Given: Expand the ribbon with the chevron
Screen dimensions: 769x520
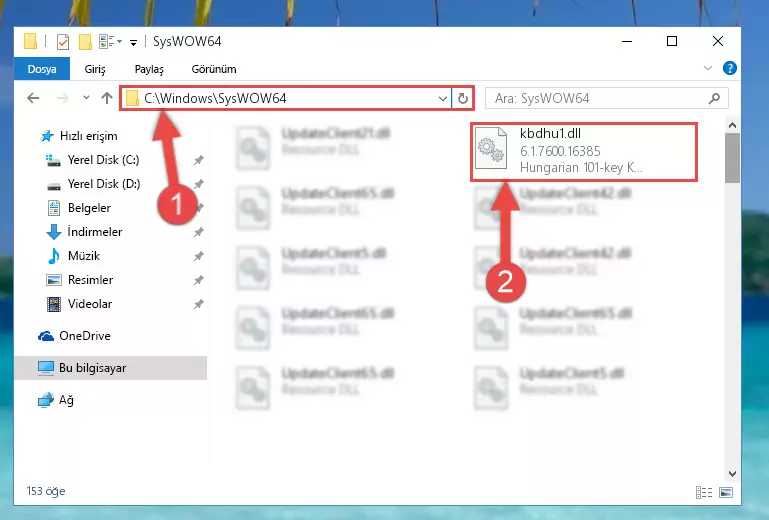Looking at the screenshot, I should [x=708, y=68].
